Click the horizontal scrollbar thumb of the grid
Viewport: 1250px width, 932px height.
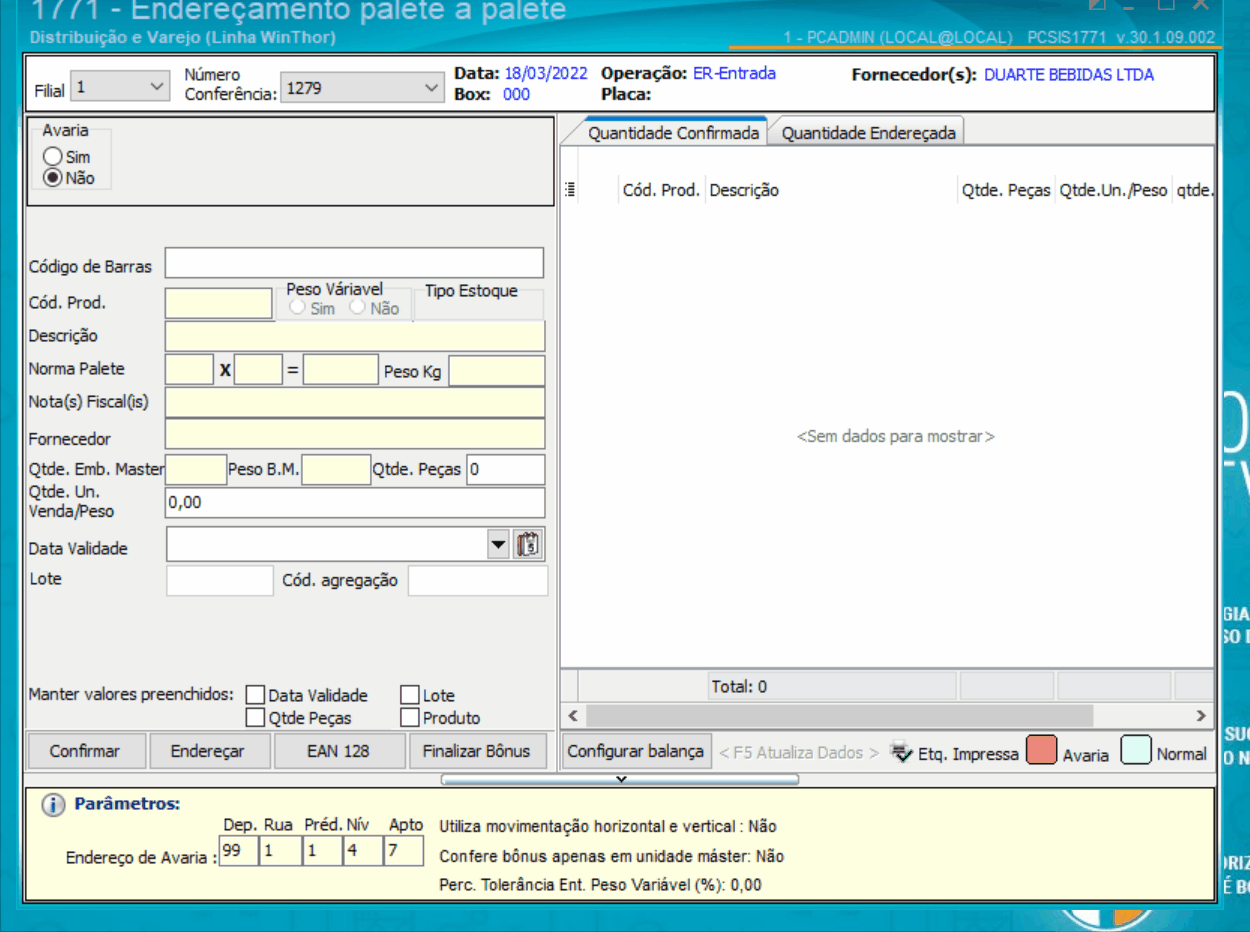pyautogui.click(x=839, y=716)
